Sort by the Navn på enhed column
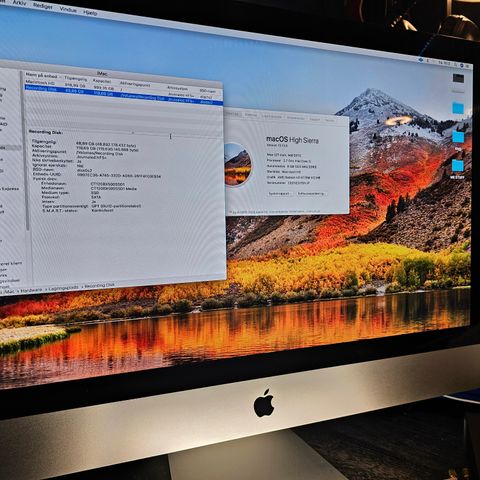The image size is (480, 480). coord(41,76)
